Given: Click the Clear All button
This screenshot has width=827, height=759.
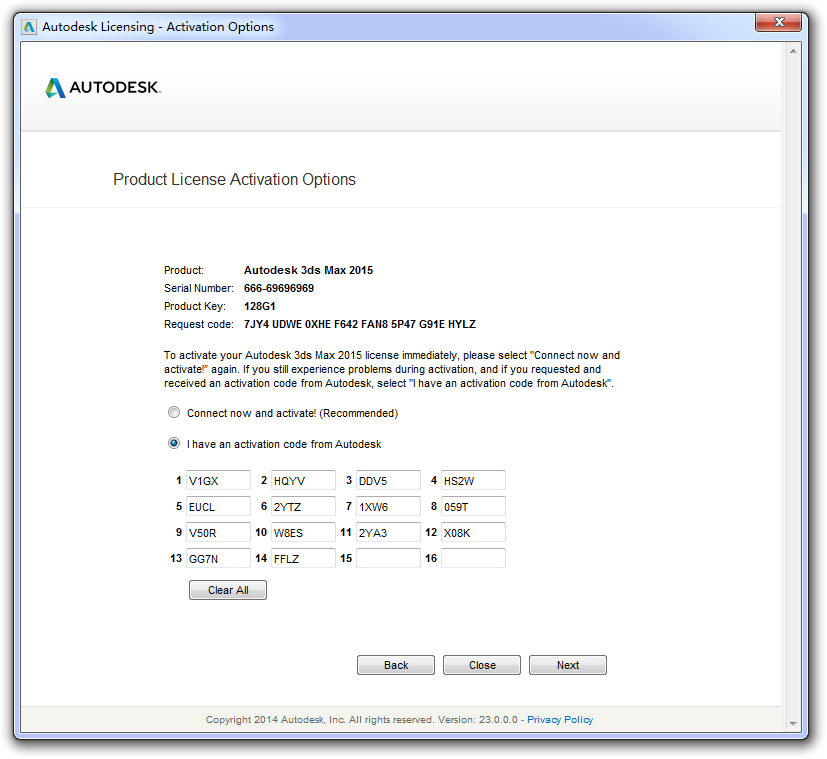Looking at the screenshot, I should [x=228, y=590].
